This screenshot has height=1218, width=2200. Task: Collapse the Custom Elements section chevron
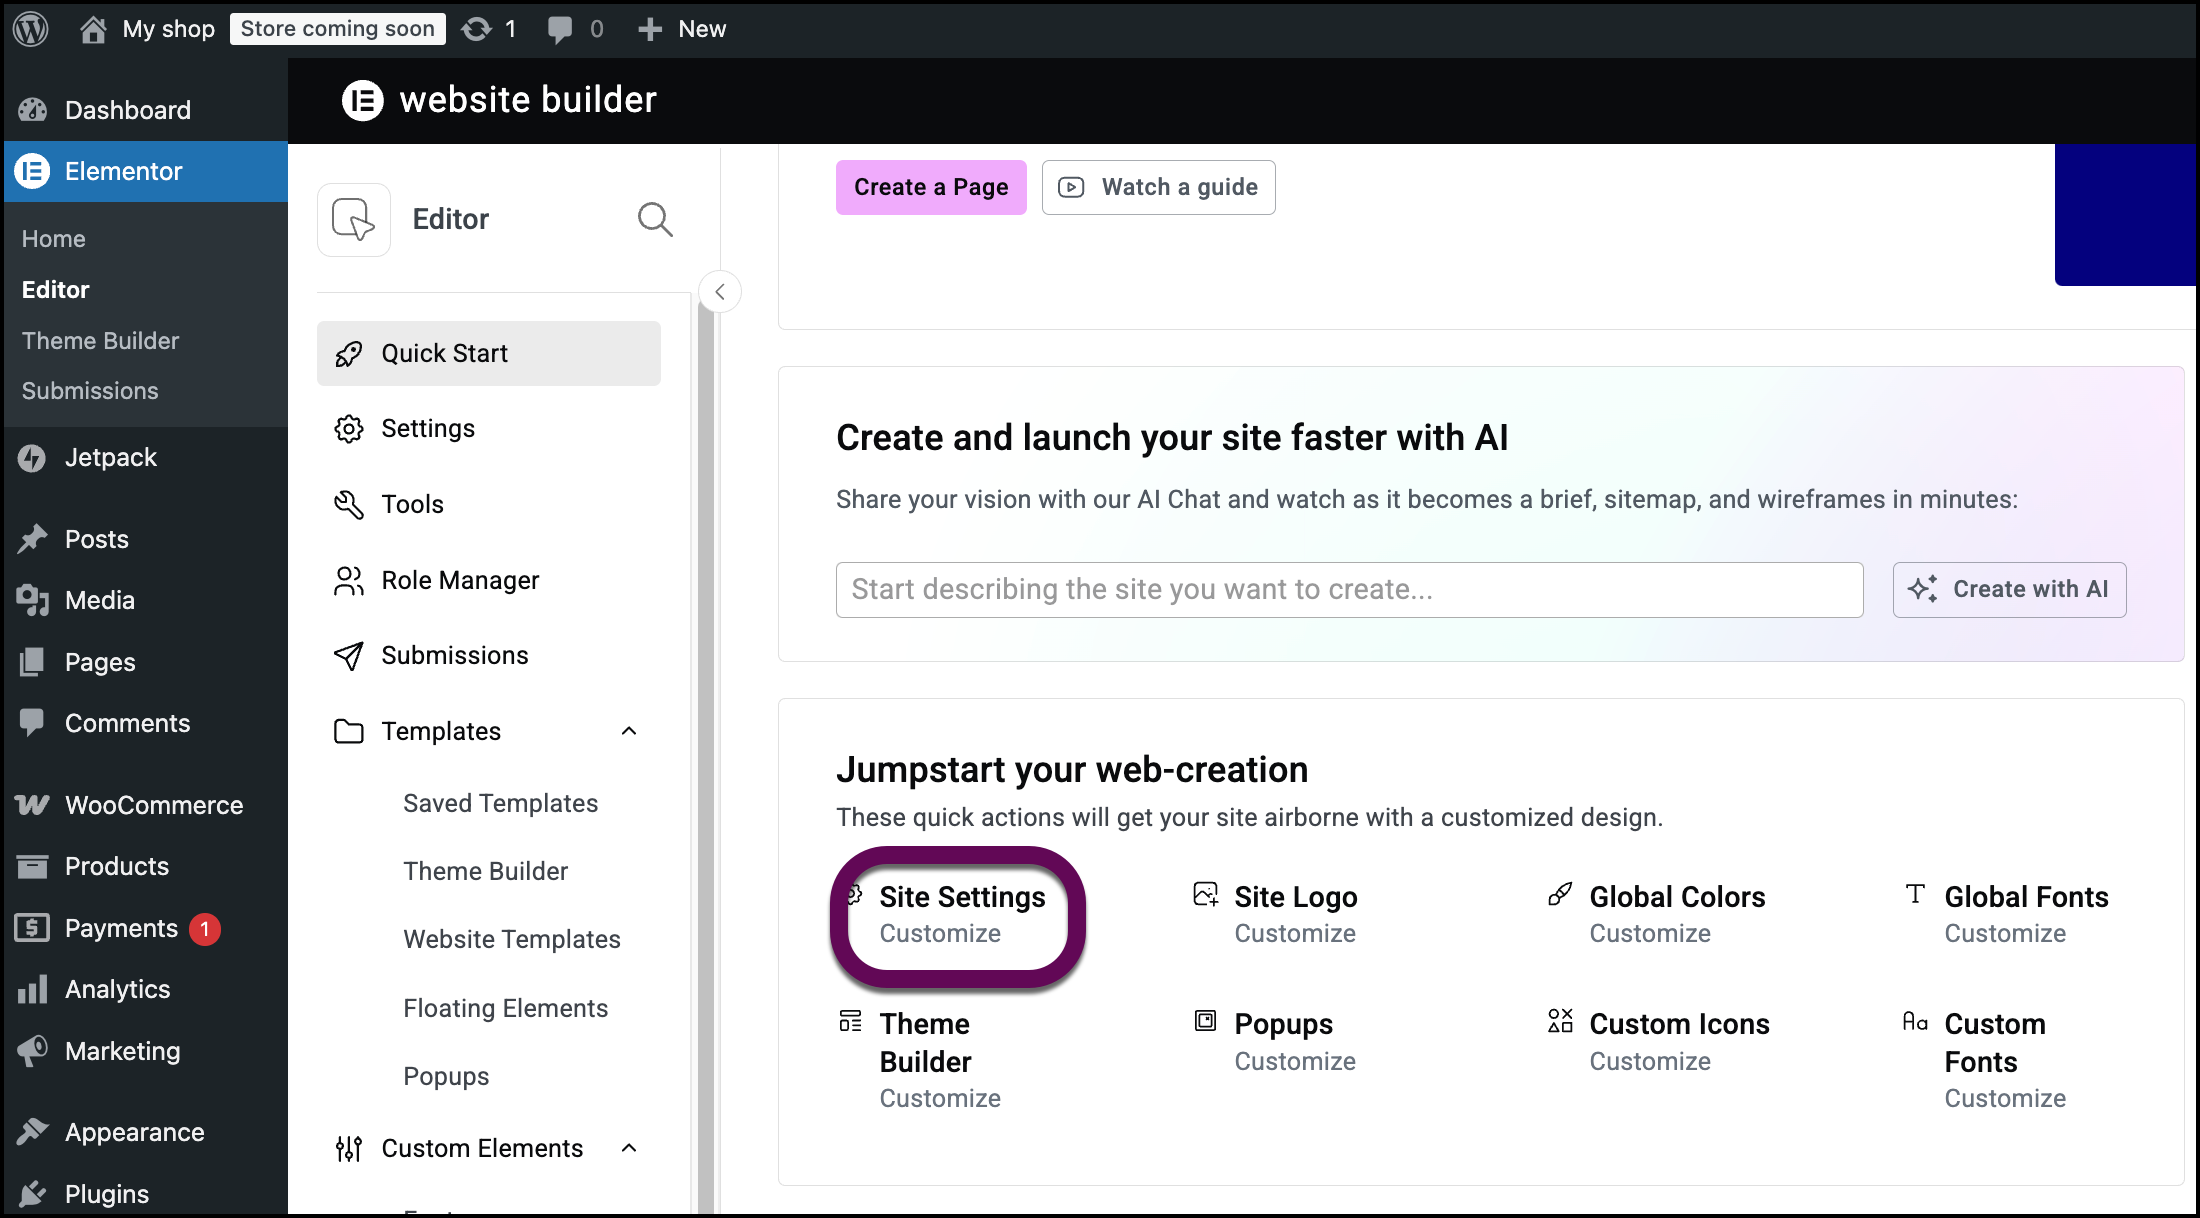[x=629, y=1148]
